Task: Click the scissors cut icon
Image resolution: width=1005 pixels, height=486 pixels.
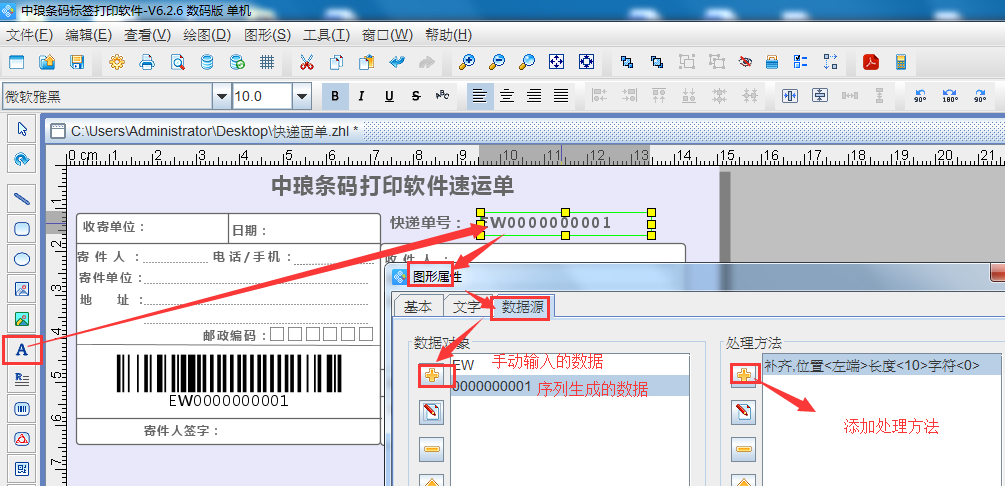Action: 306,62
